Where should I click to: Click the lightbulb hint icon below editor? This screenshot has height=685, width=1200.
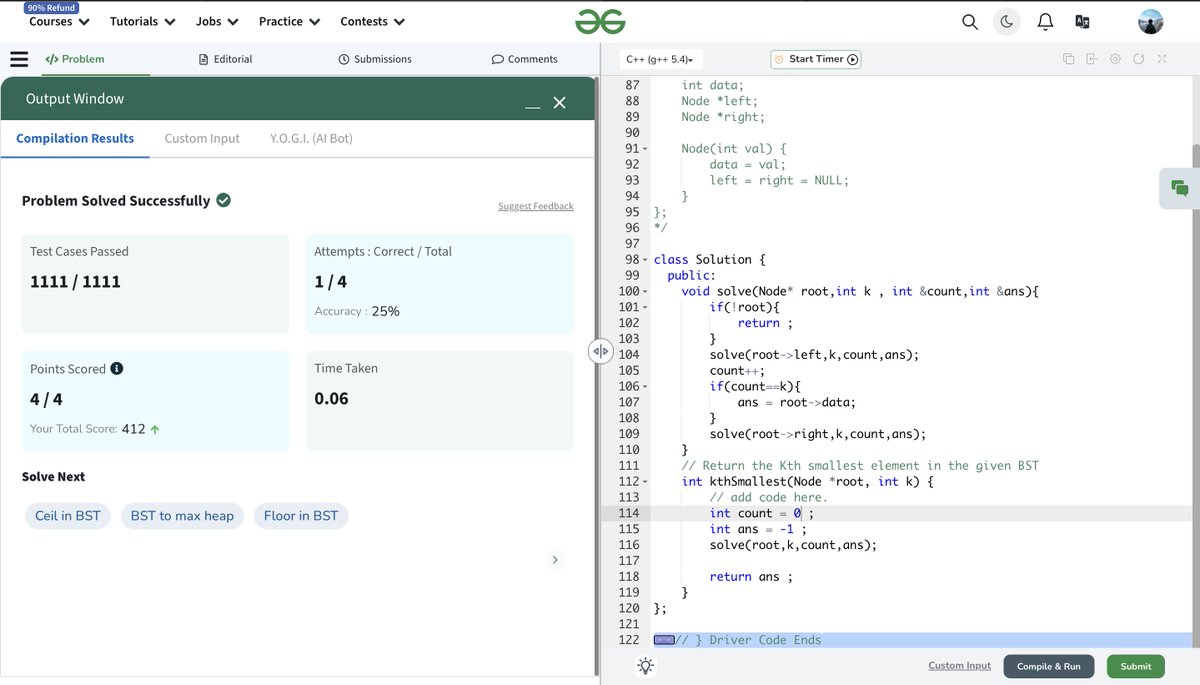[x=646, y=666]
